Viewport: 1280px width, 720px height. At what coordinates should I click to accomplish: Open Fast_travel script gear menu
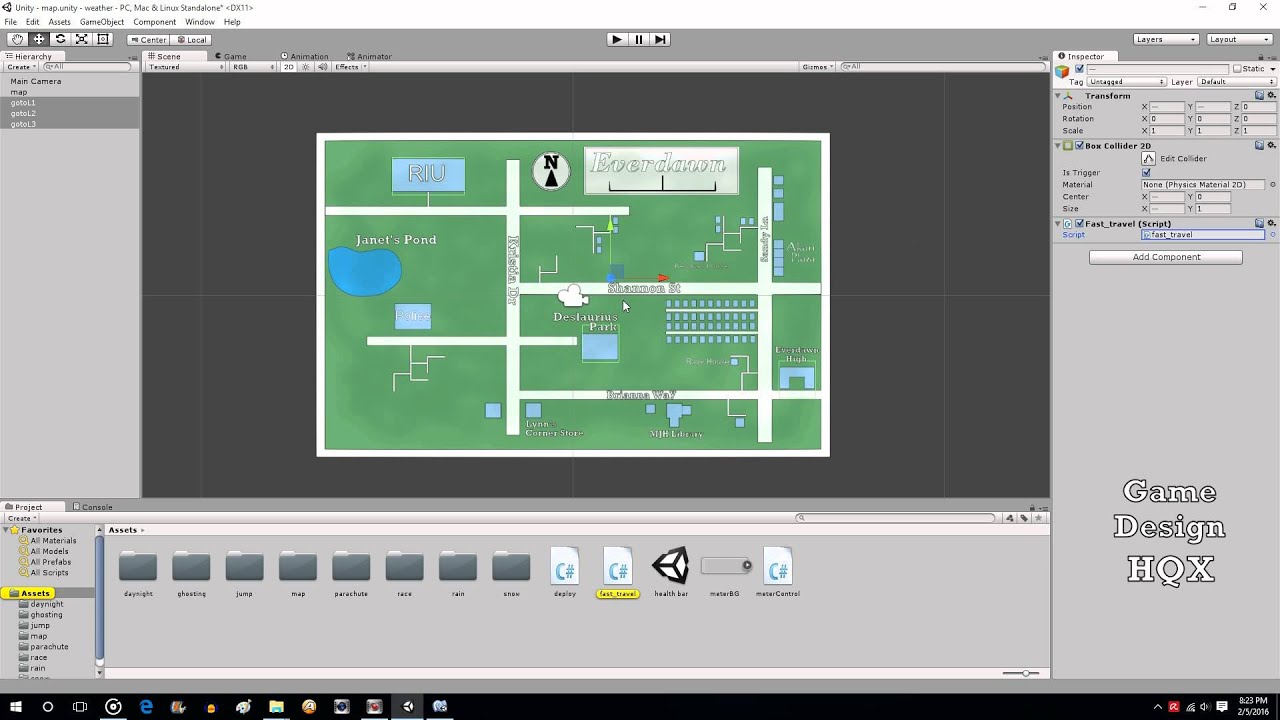tap(1272, 224)
